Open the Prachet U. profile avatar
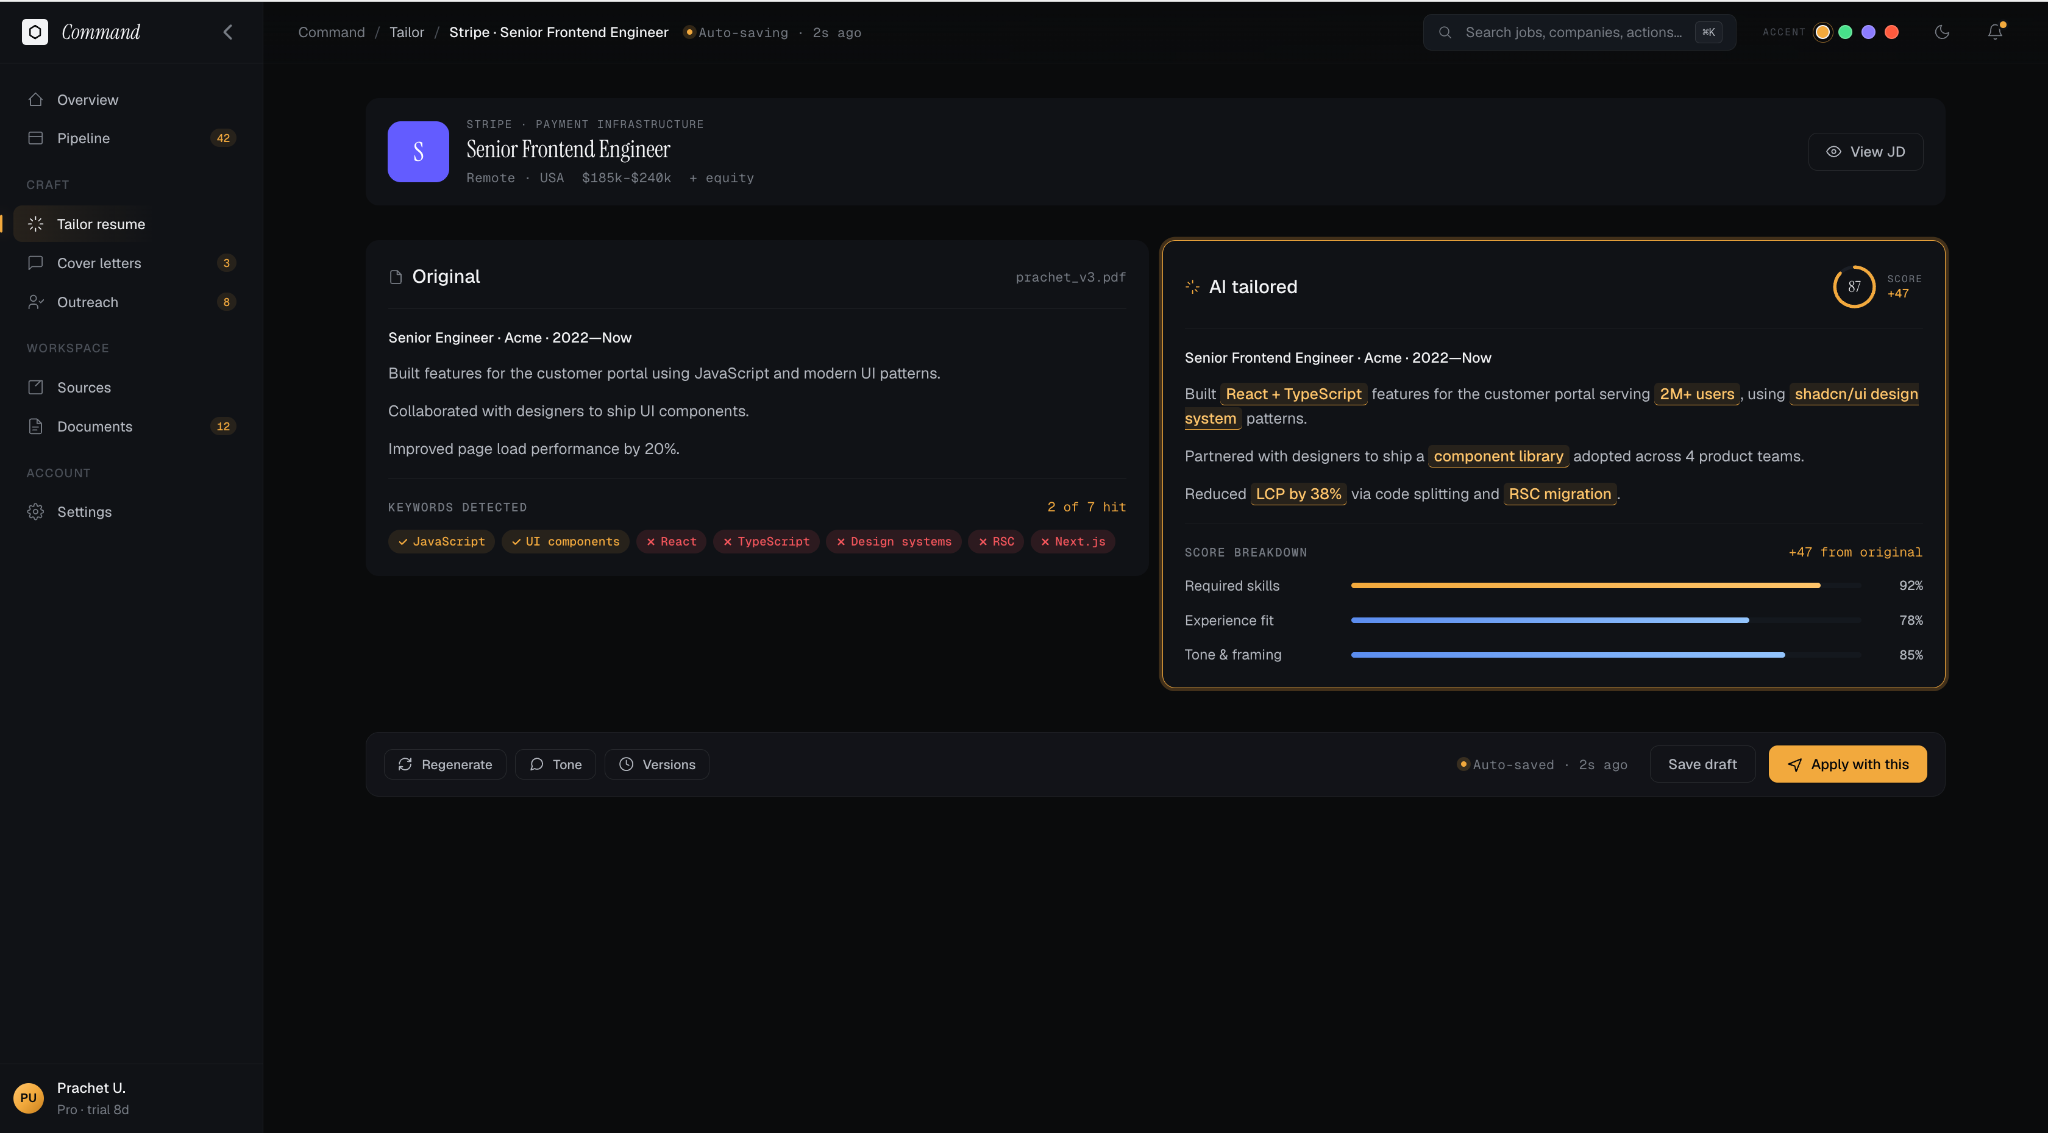2048x1133 pixels. [x=28, y=1098]
